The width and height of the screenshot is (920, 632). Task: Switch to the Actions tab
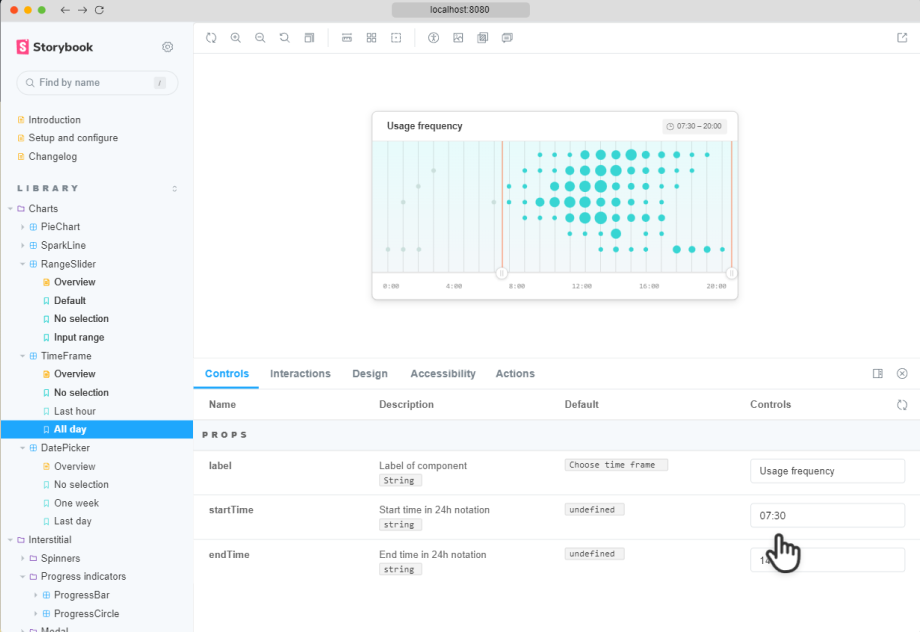coord(515,374)
